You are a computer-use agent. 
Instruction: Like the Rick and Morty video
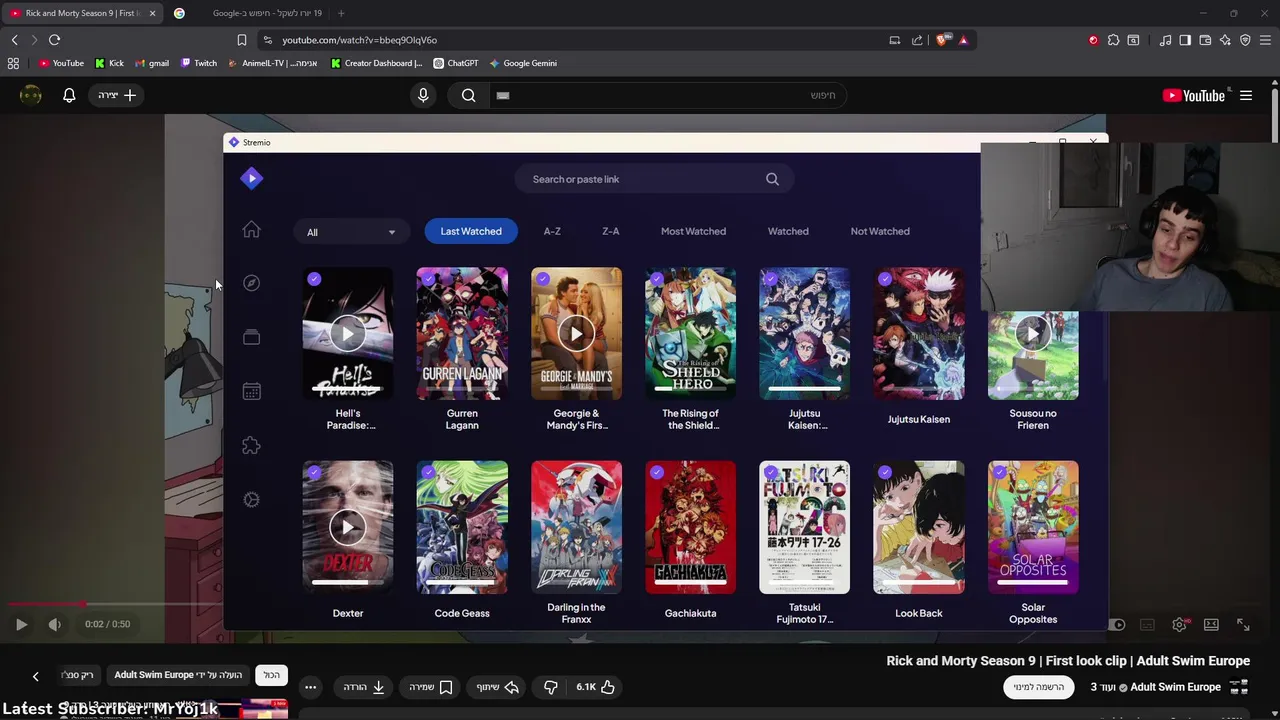(x=594, y=687)
